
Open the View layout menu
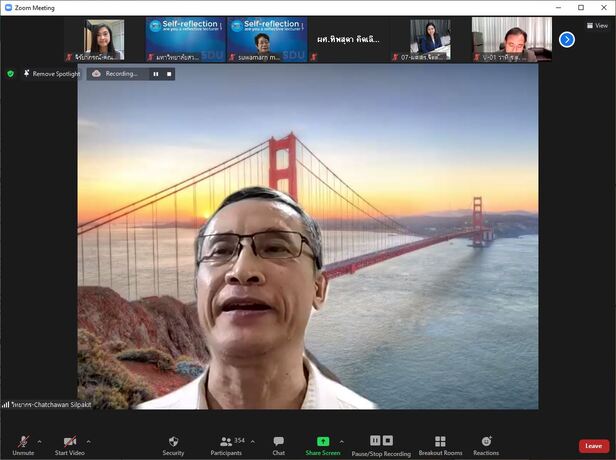[597, 26]
